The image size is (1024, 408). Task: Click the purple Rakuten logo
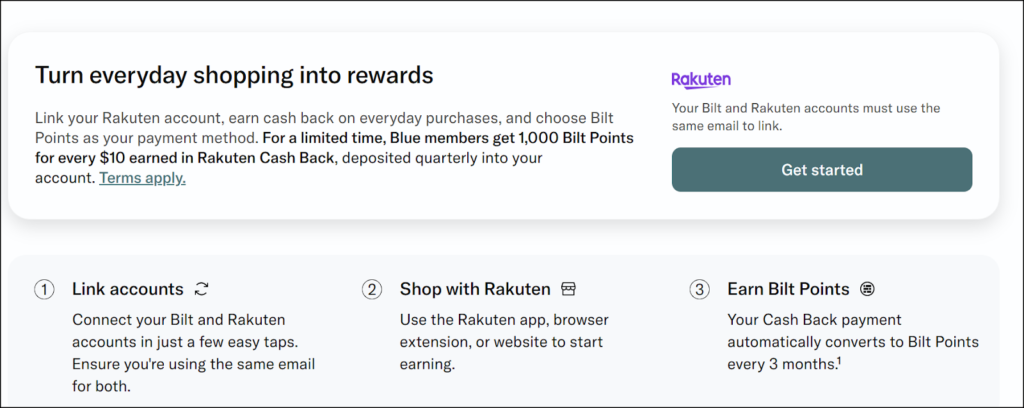click(x=700, y=79)
